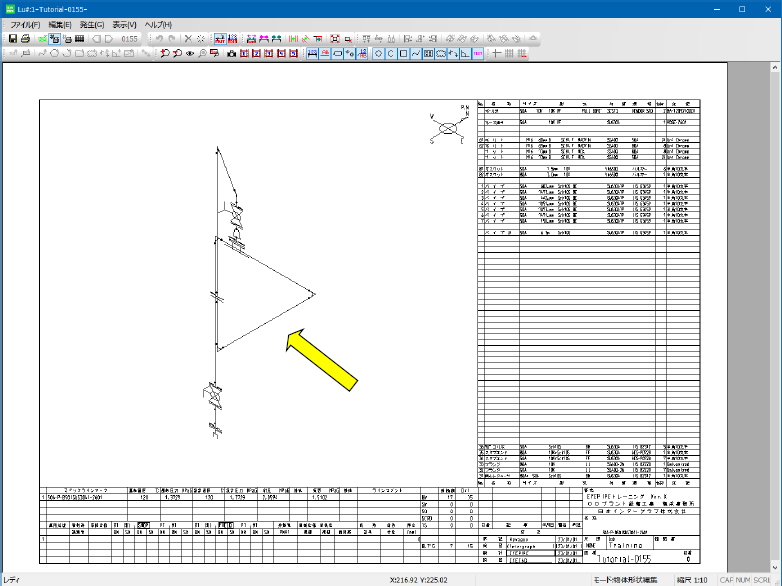Viewport: 782px width, 586px height.
Task: Click the grid icon with red mark
Action: point(522,53)
